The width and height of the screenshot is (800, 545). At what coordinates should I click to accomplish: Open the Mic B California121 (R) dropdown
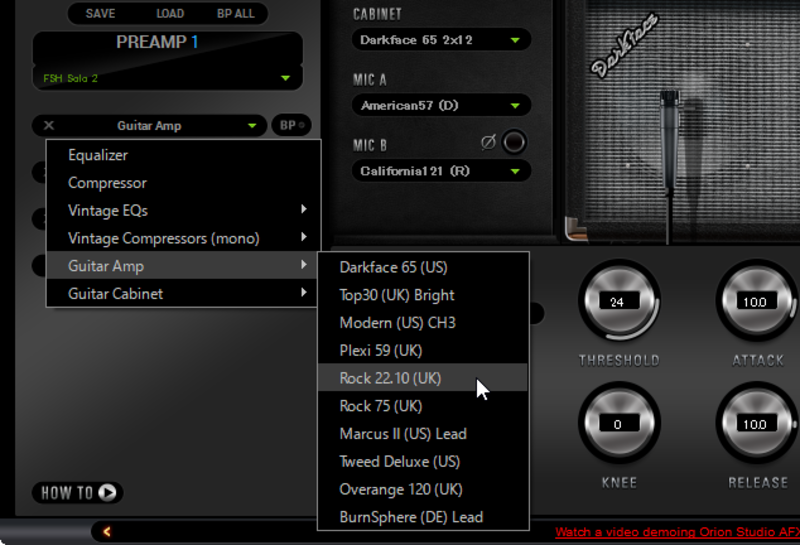(x=441, y=171)
